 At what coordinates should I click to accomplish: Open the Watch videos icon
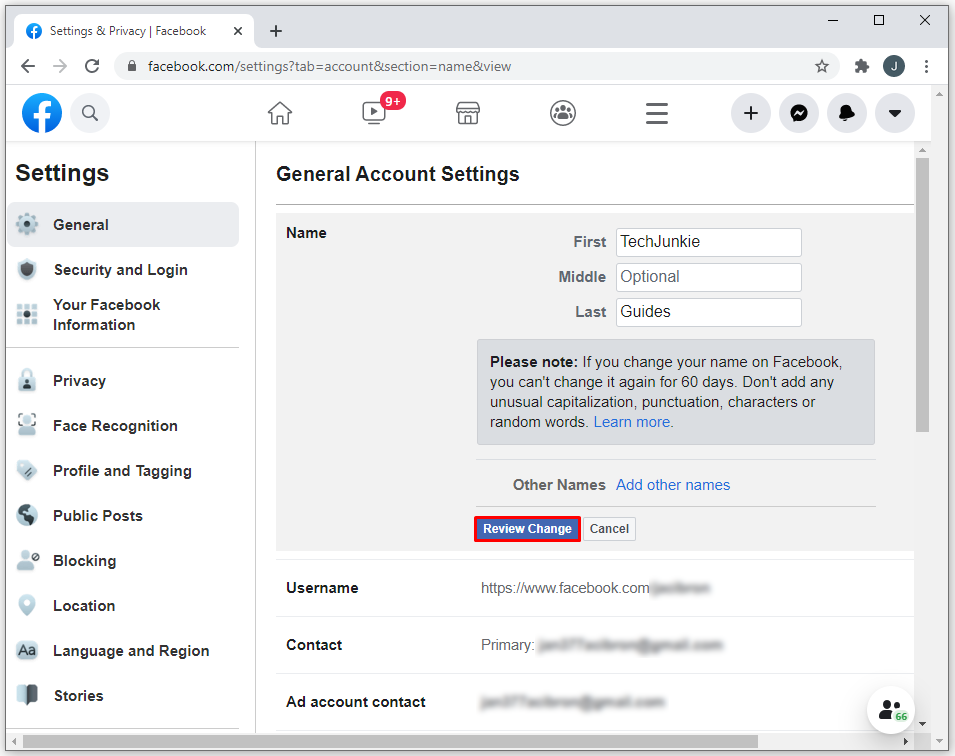click(x=375, y=113)
